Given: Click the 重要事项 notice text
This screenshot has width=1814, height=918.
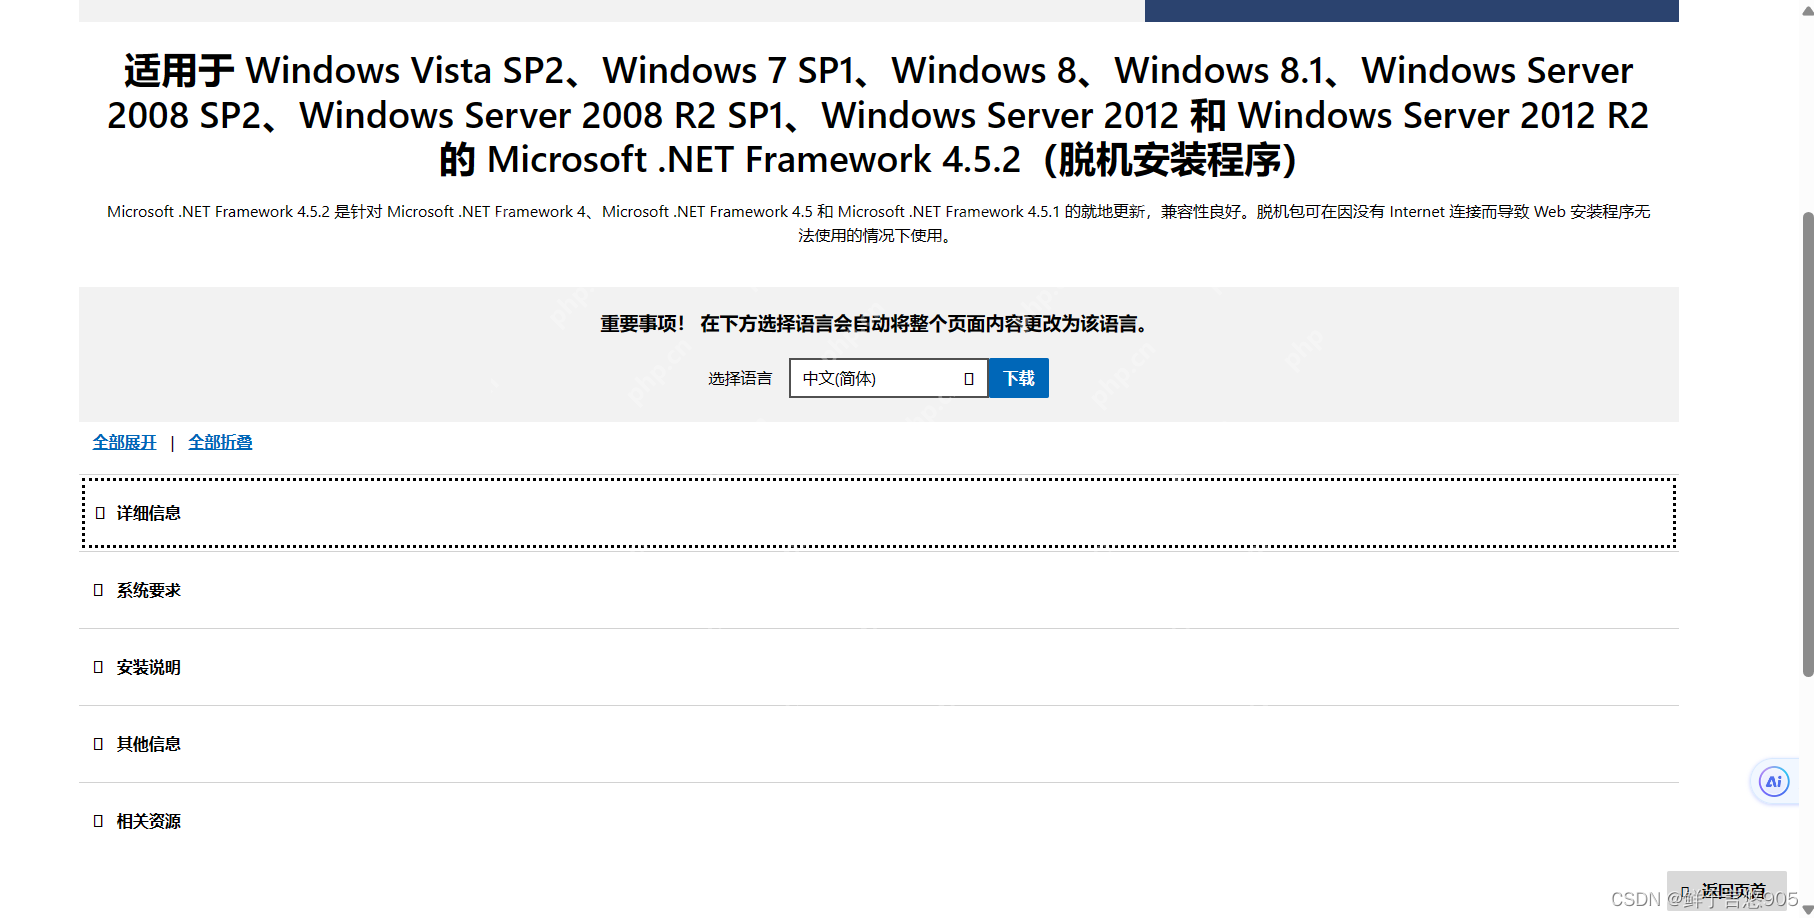Looking at the screenshot, I should tap(876, 323).
